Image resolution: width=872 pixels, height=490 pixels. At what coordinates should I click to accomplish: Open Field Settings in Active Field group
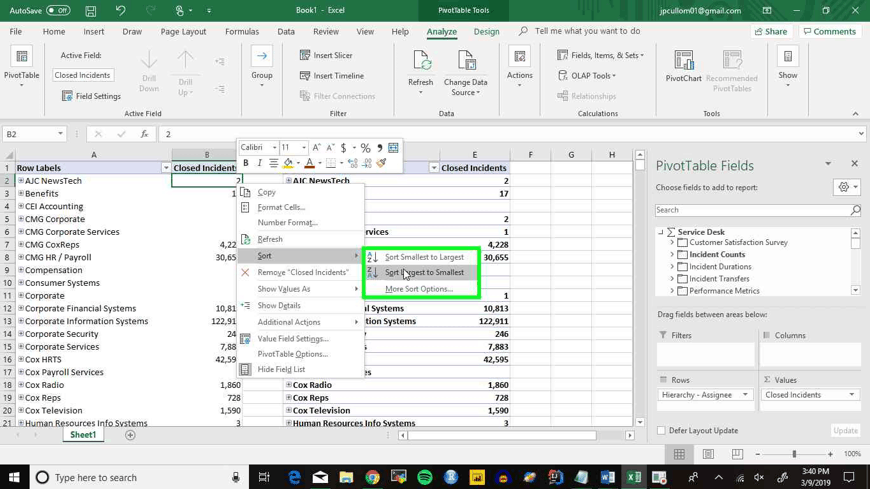click(91, 96)
